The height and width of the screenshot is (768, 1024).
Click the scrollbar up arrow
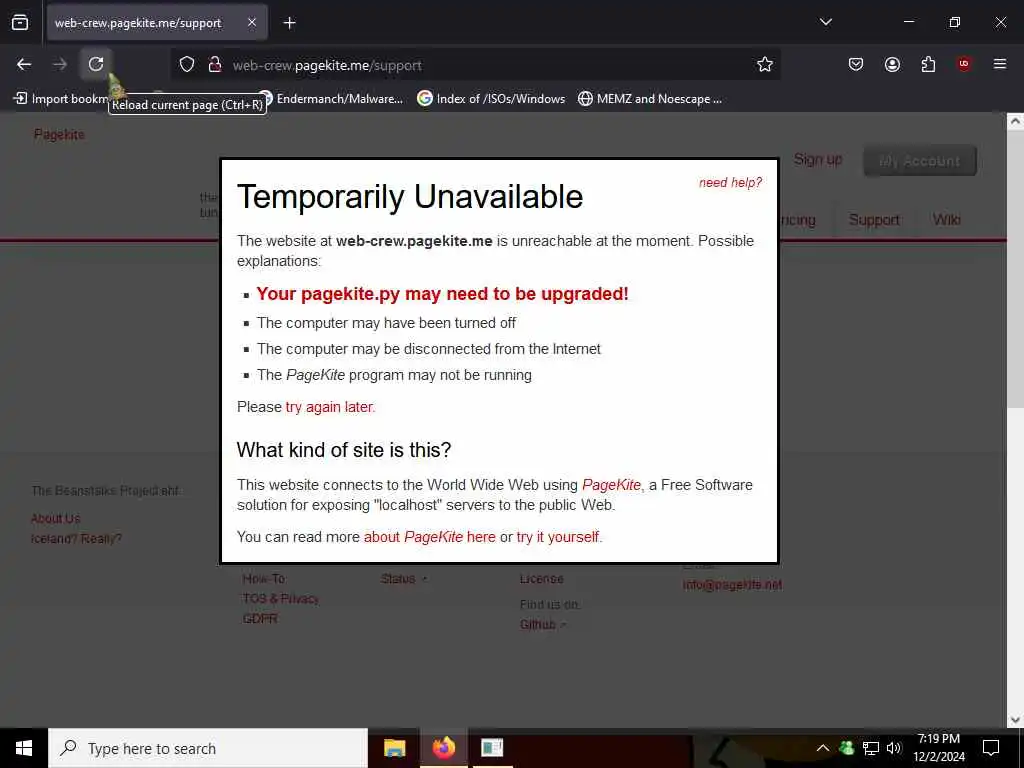[x=1015, y=121]
